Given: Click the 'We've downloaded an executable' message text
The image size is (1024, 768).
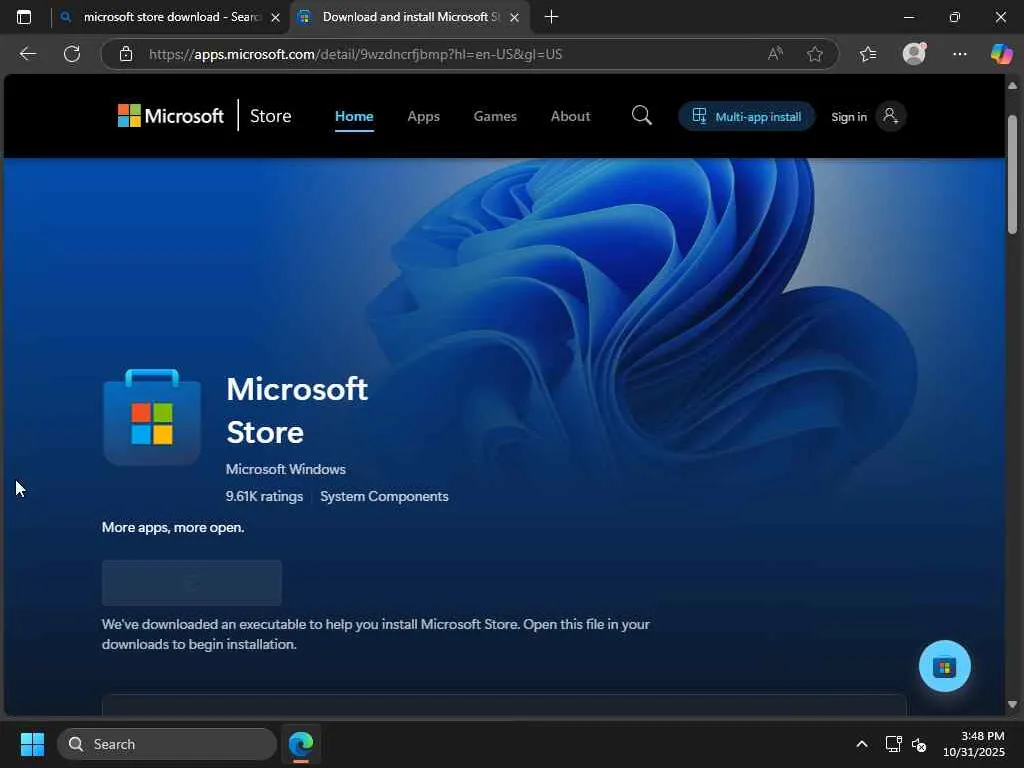Looking at the screenshot, I should pos(376,634).
